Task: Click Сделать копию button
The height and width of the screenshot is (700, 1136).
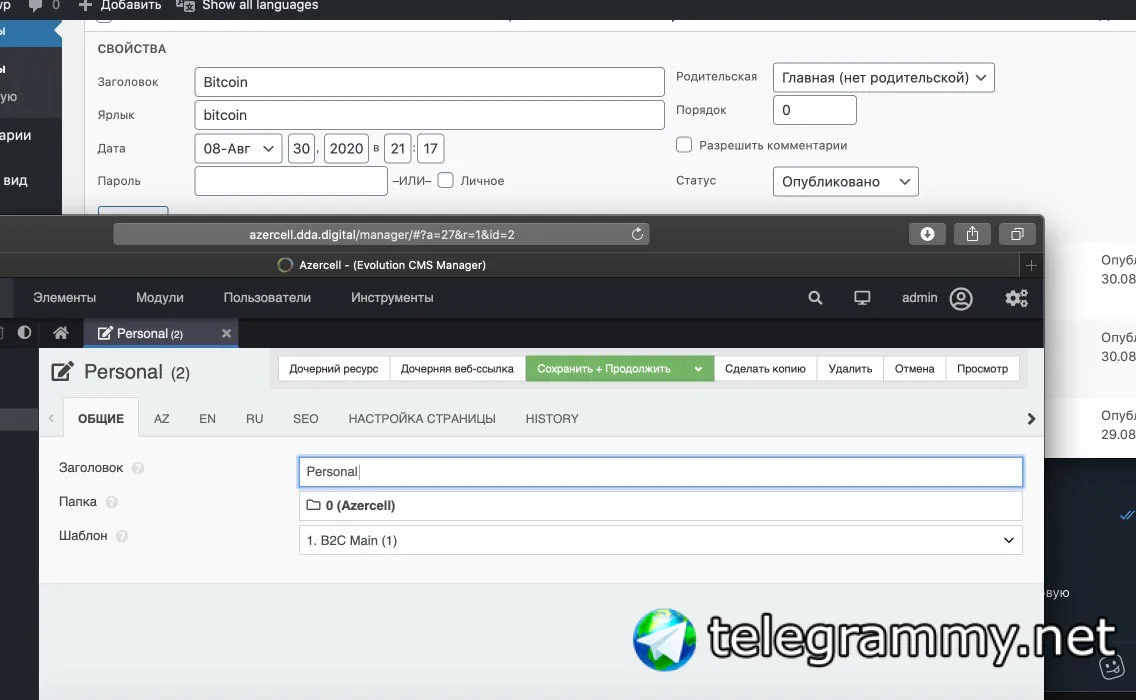Action: (x=765, y=368)
